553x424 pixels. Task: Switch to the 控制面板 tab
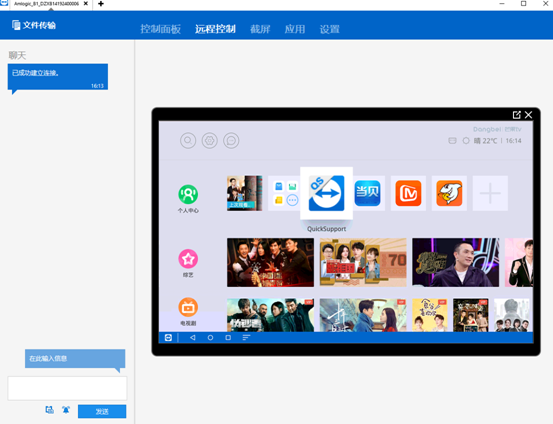coord(160,29)
